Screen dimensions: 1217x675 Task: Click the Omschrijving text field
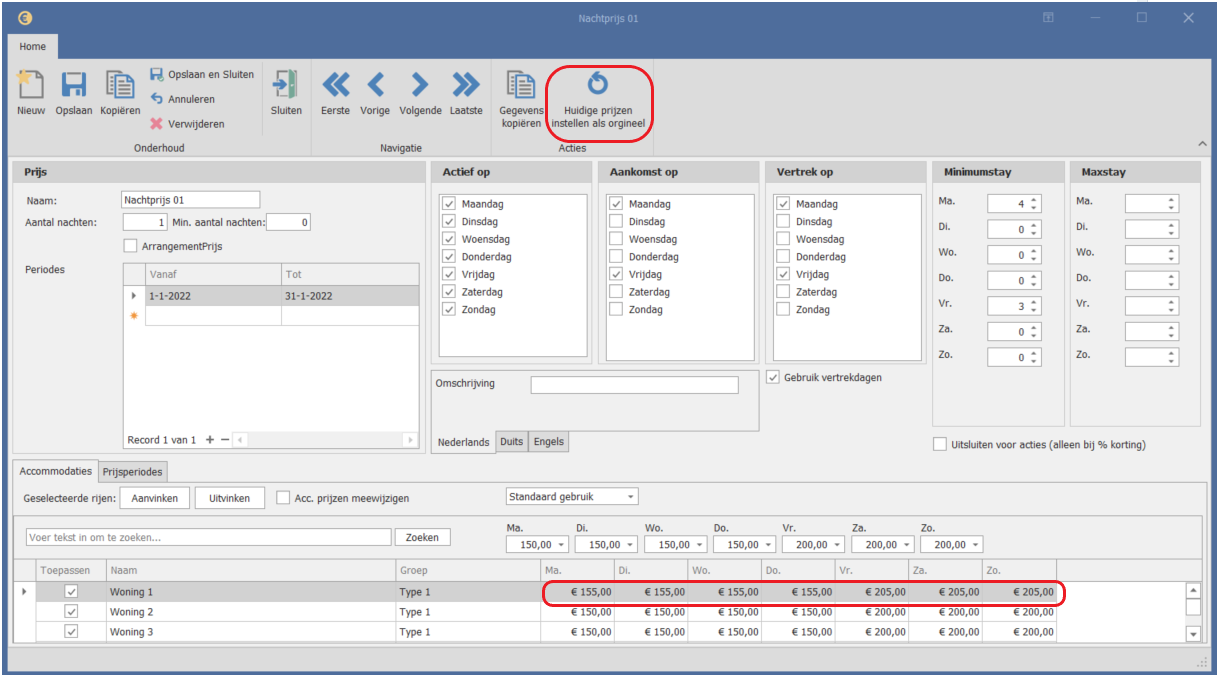click(634, 385)
